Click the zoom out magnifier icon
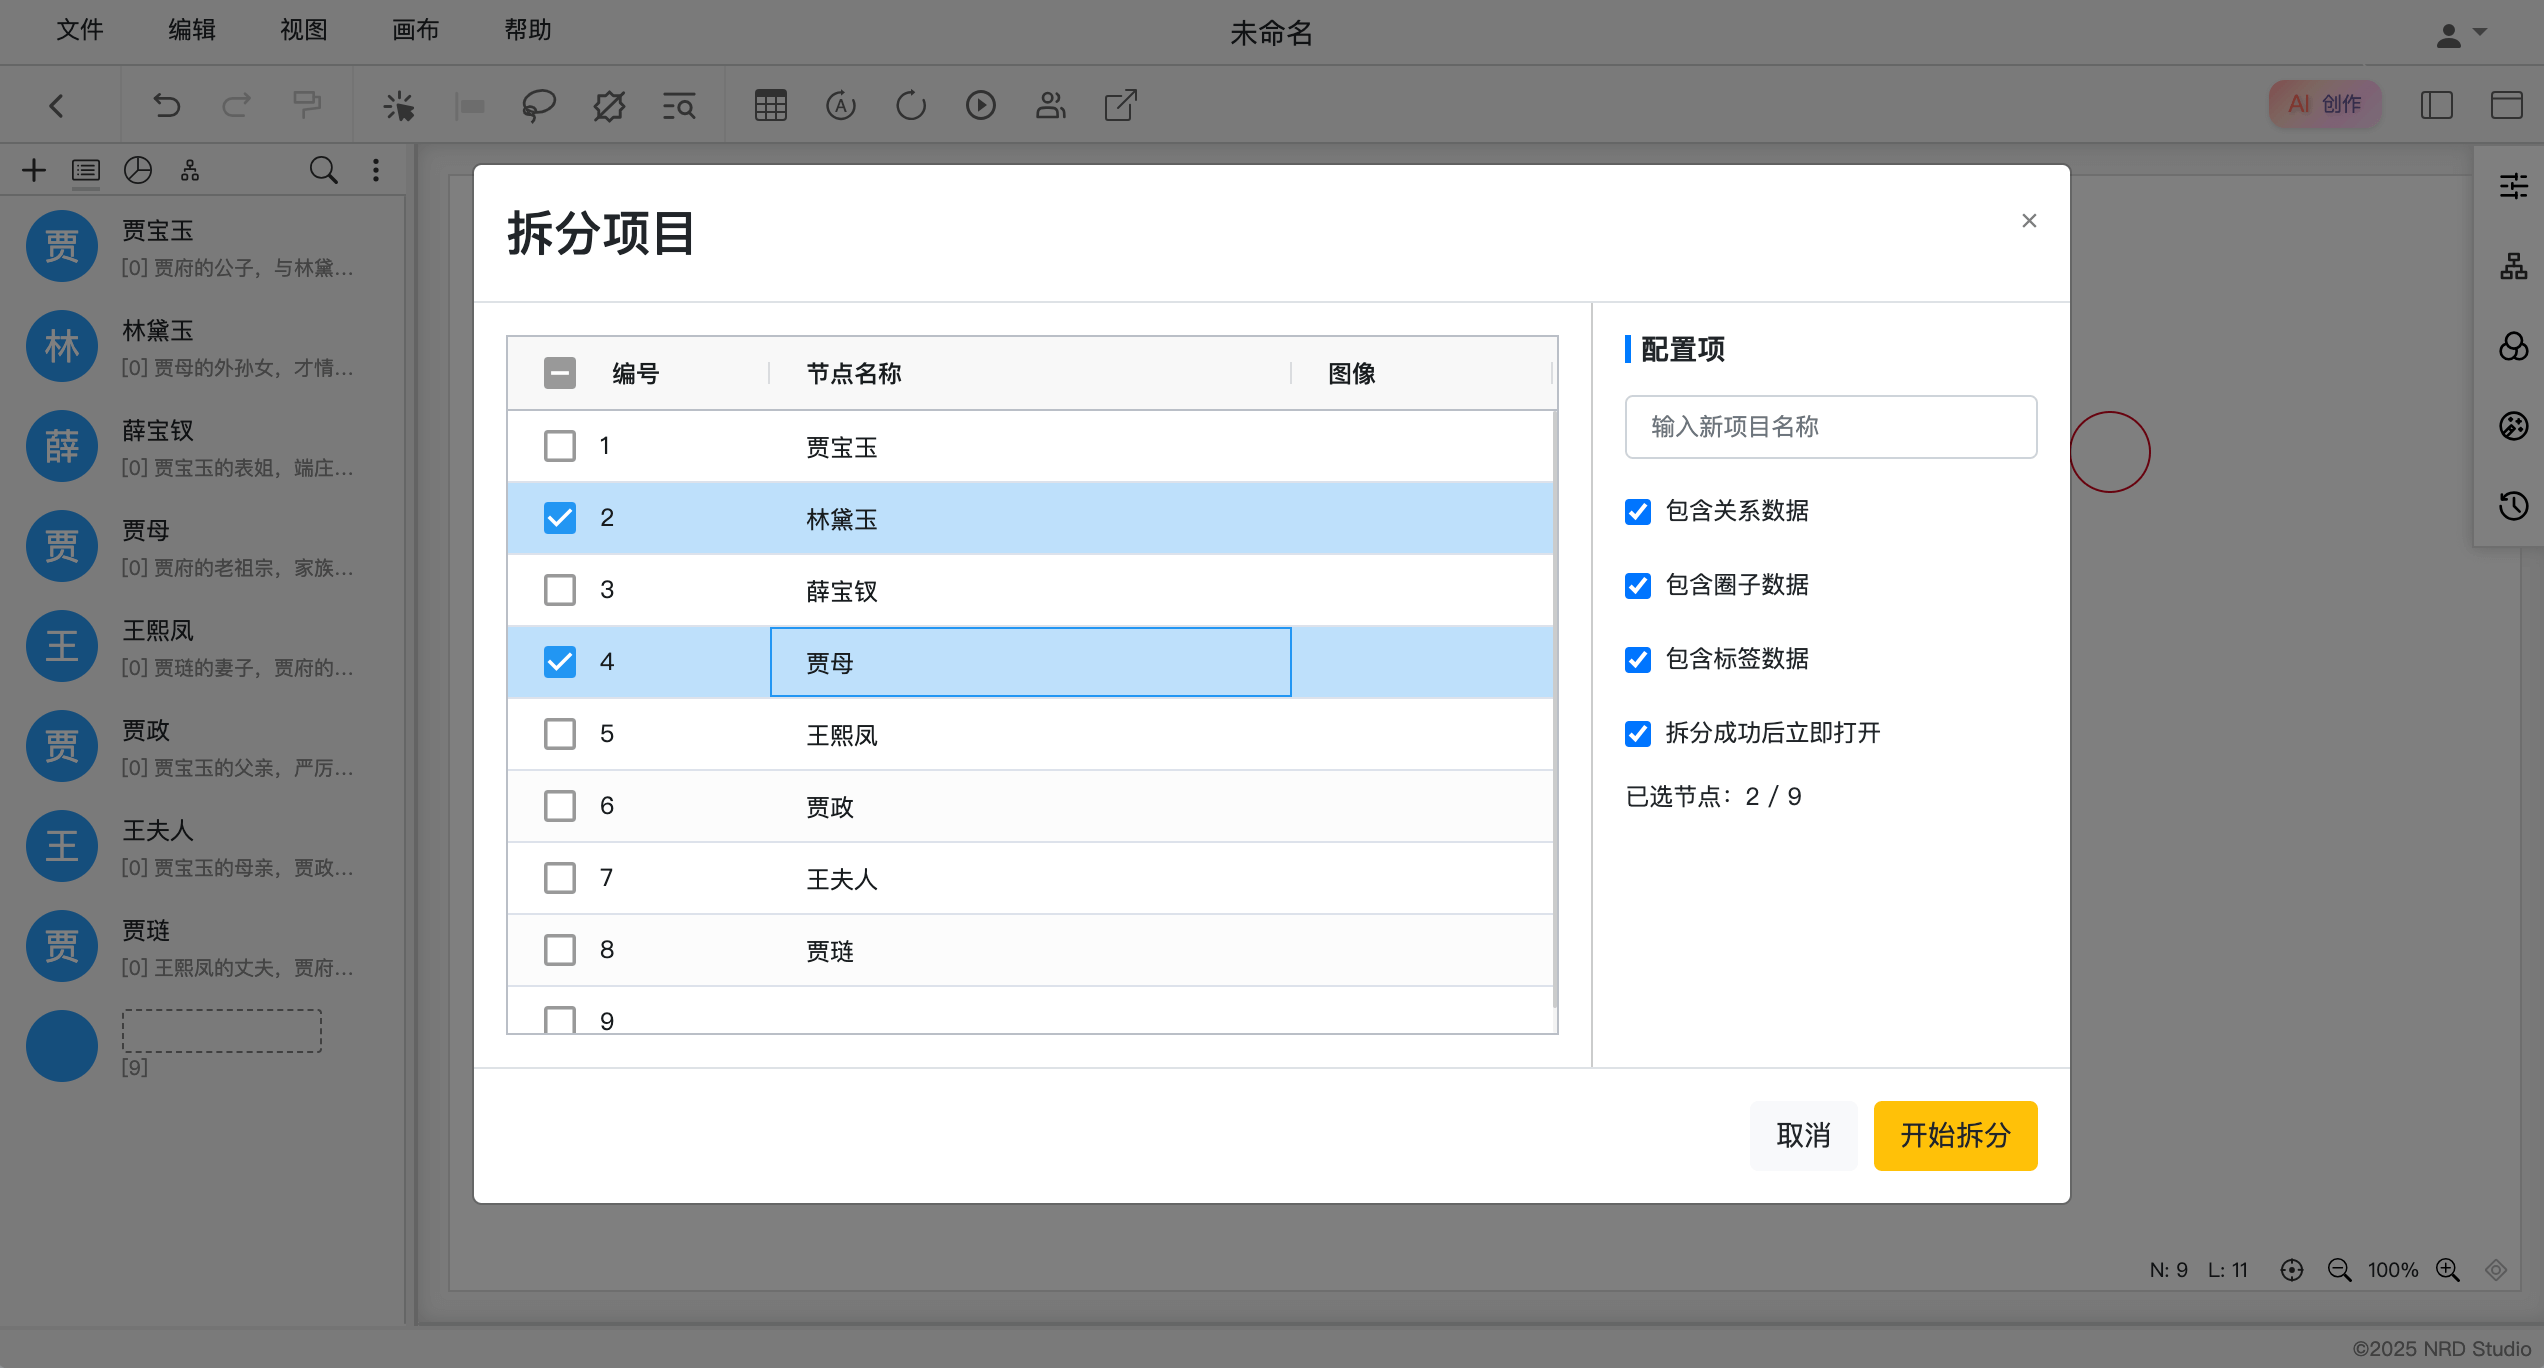Image resolution: width=2544 pixels, height=1368 pixels. click(x=2340, y=1270)
